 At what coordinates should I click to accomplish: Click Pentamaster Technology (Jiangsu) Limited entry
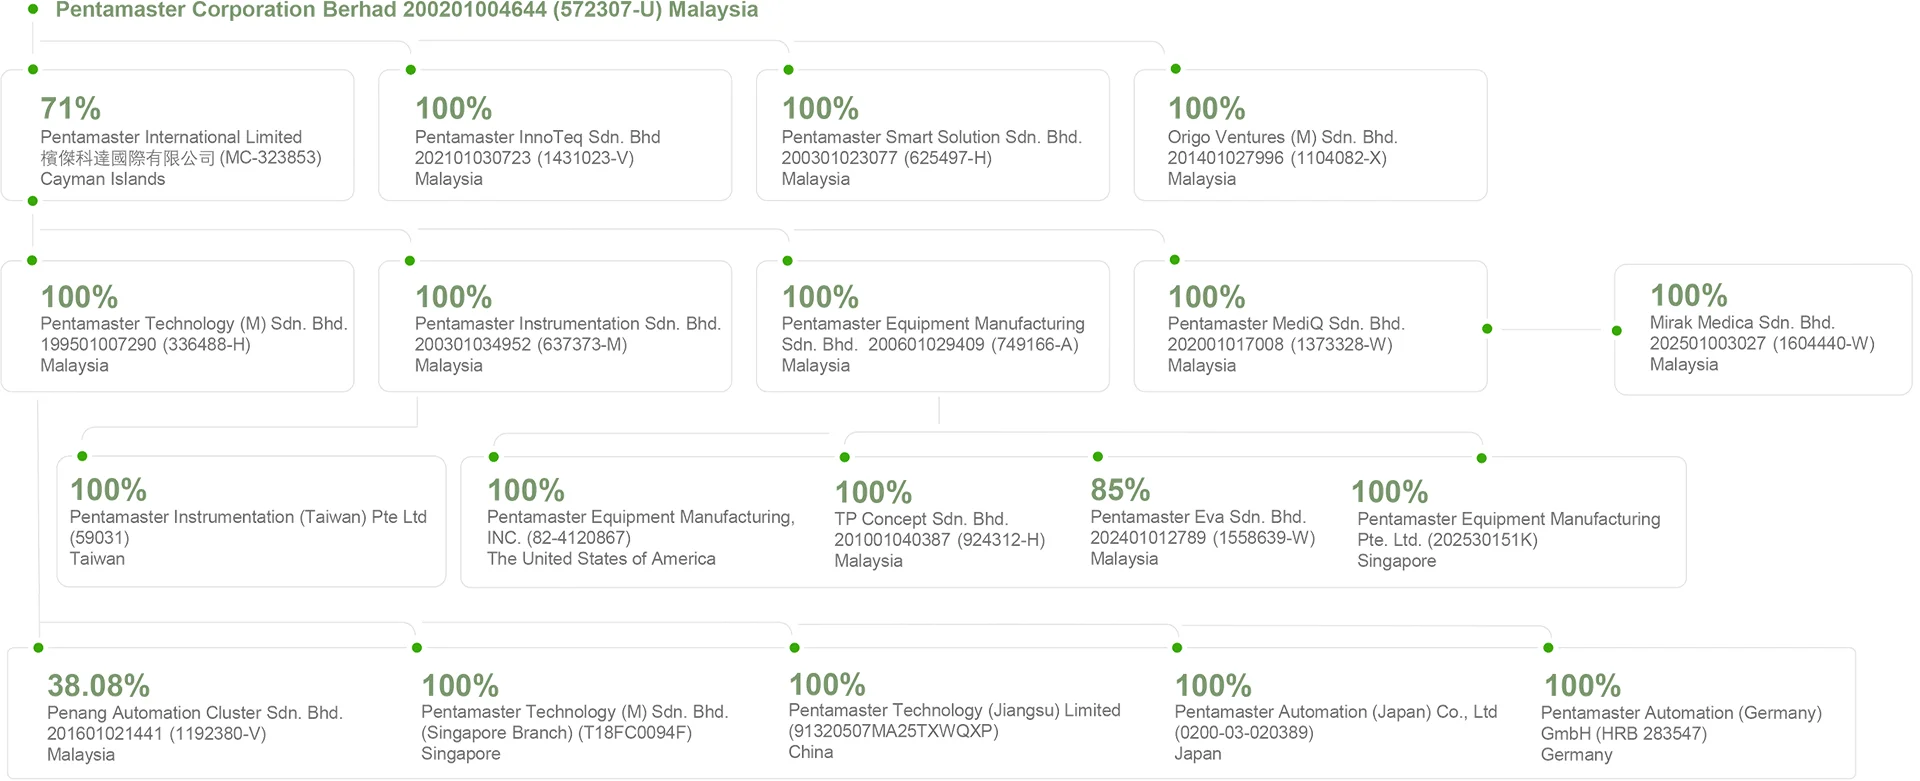[x=954, y=717]
